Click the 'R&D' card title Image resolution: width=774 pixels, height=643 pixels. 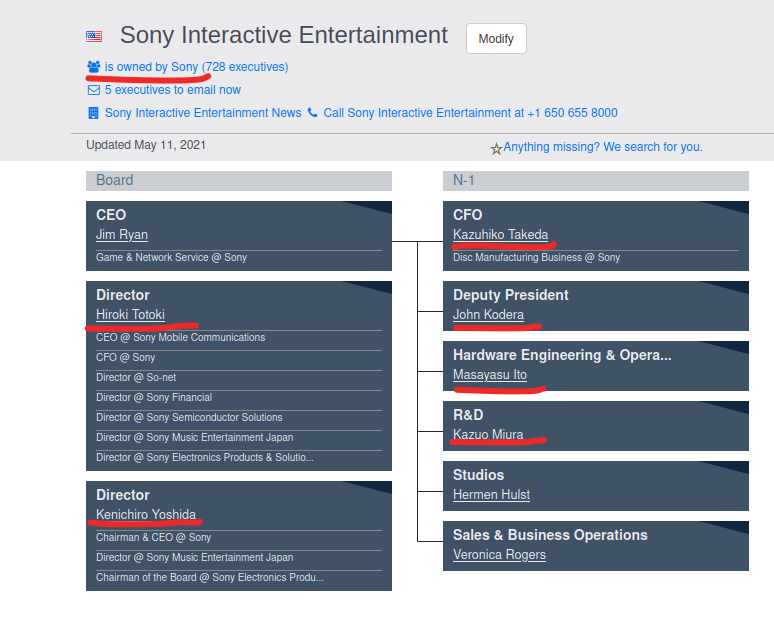tap(468, 415)
